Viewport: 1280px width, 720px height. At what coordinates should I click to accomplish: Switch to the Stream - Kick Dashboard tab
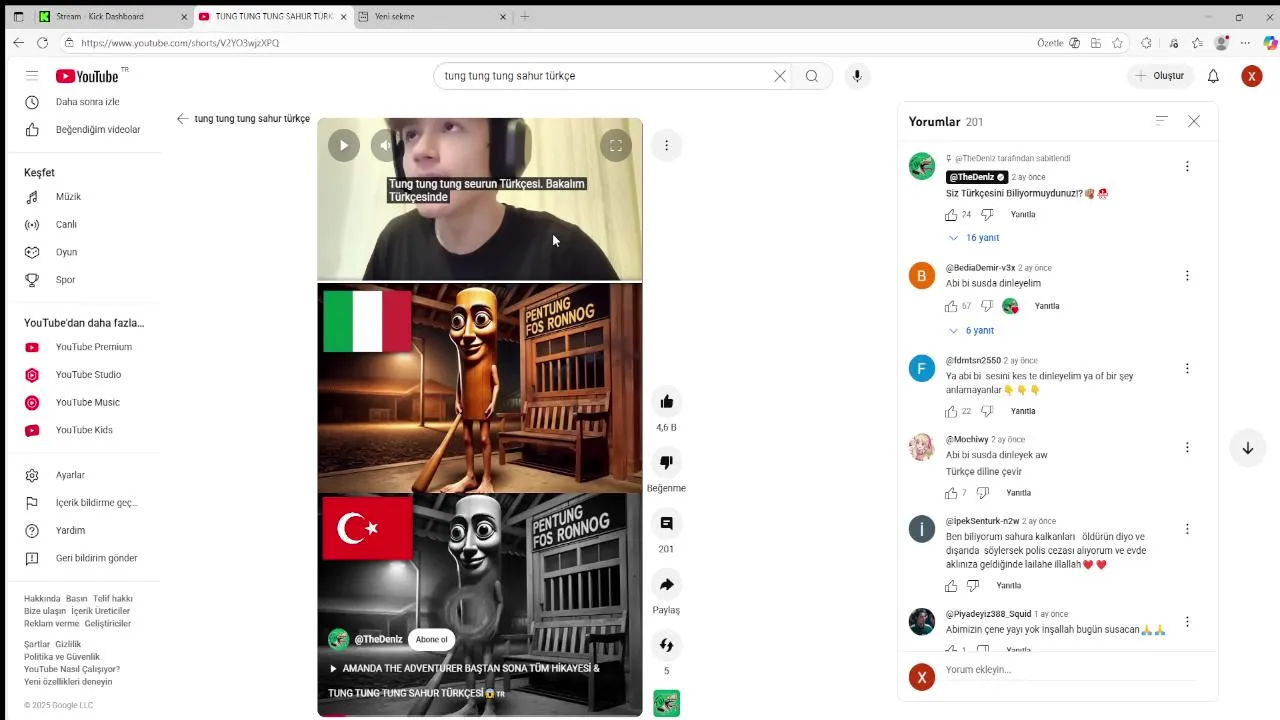pos(113,17)
